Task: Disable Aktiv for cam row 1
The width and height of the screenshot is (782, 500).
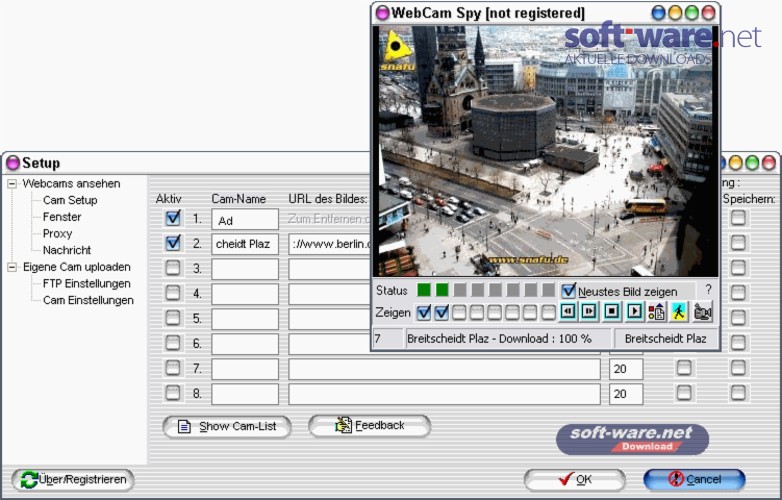Action: 173,218
